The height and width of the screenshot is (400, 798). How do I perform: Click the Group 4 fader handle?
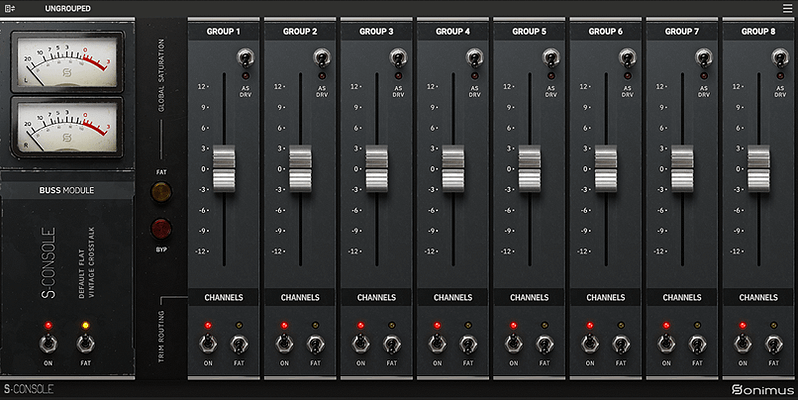coord(453,168)
